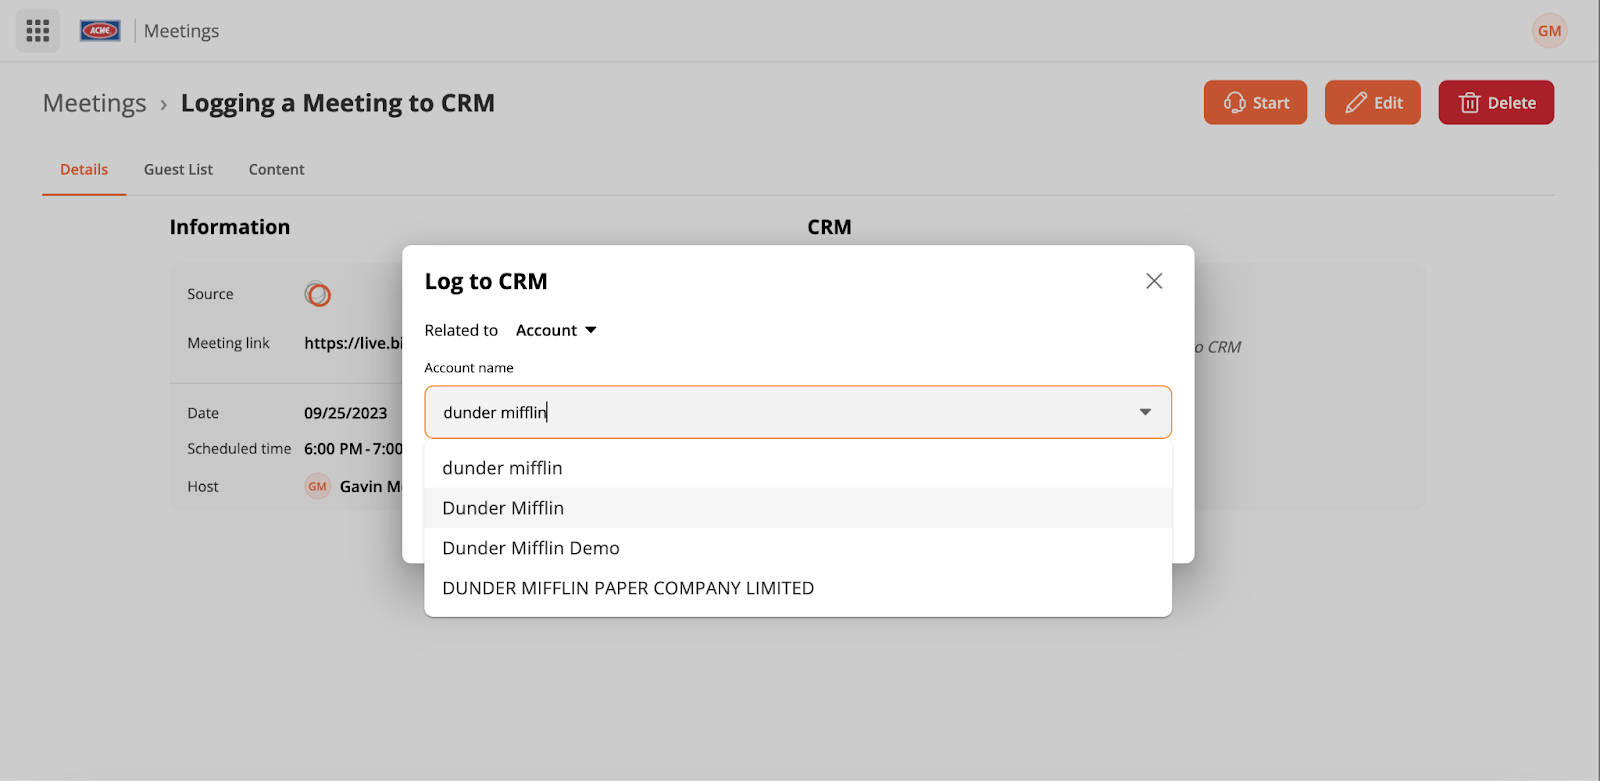The image size is (1600, 781).
Task: Delete this meeting
Action: point(1496,102)
